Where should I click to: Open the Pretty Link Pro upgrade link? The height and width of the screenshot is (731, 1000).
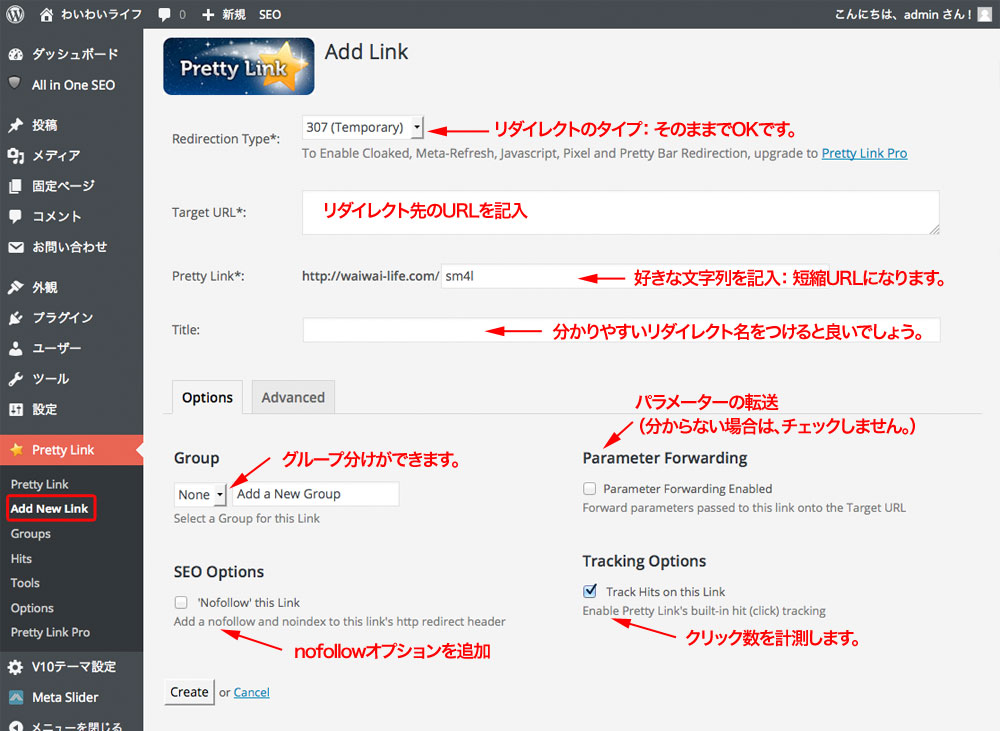(864, 153)
